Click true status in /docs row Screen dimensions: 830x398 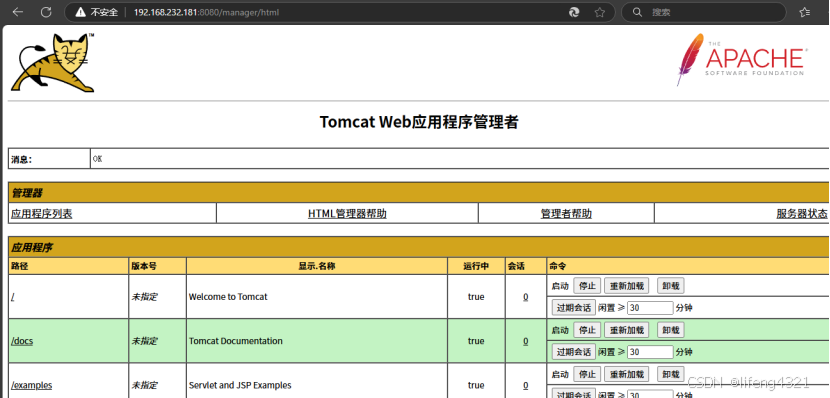click(476, 341)
